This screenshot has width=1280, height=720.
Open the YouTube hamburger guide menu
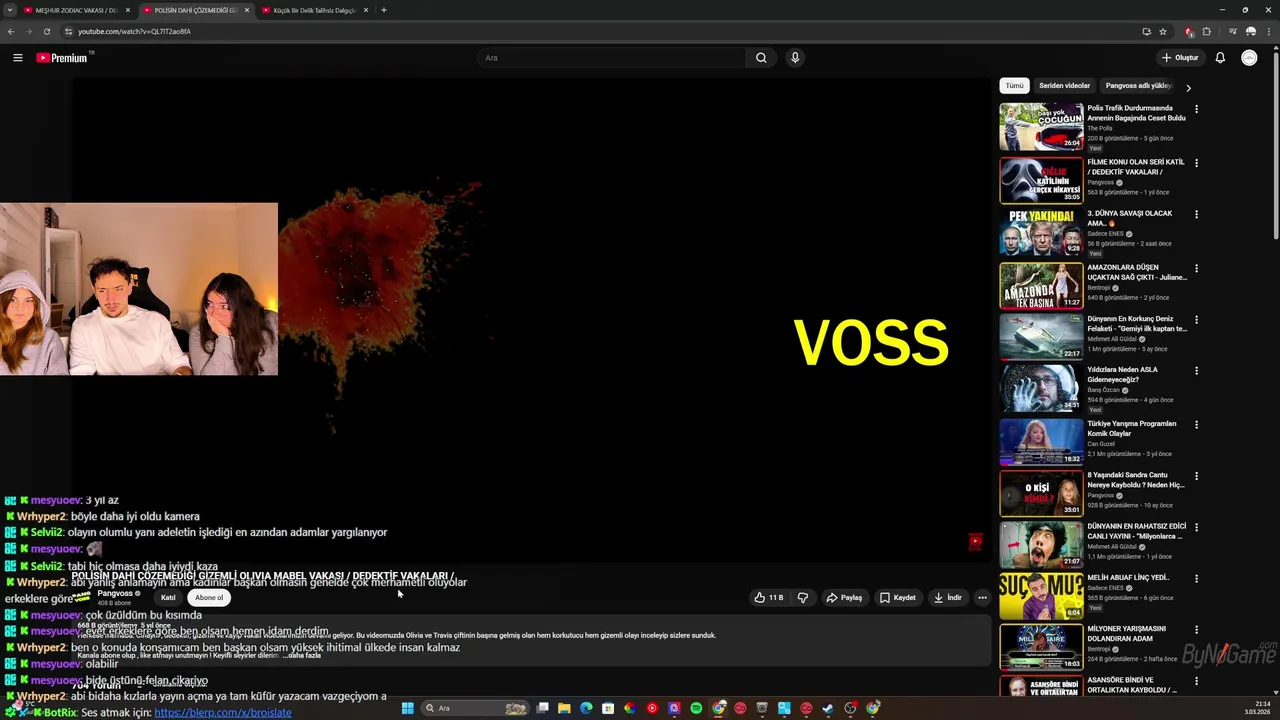point(17,58)
